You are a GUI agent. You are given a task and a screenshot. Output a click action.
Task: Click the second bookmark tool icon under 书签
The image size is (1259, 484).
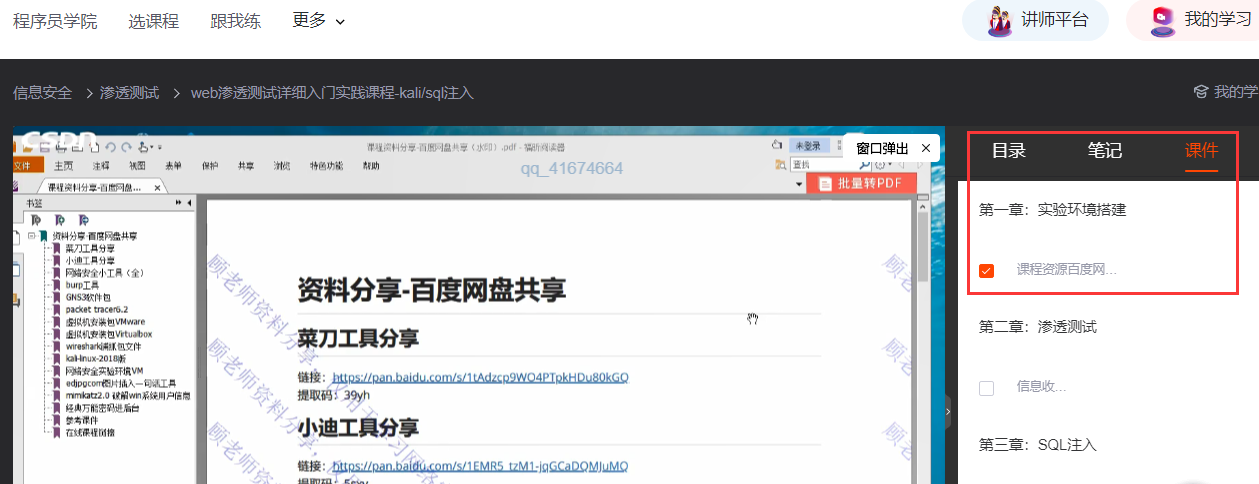pos(60,220)
